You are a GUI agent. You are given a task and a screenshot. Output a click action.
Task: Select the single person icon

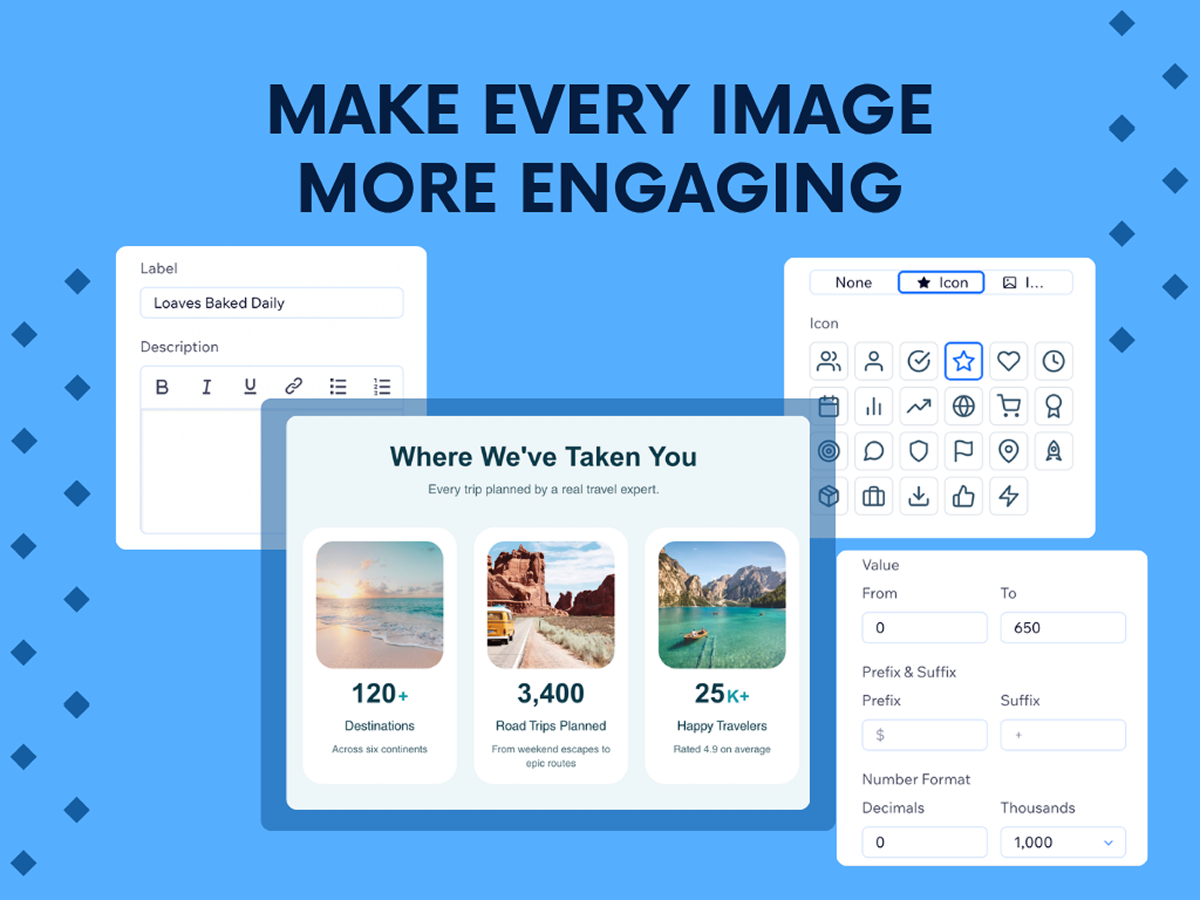click(x=874, y=361)
